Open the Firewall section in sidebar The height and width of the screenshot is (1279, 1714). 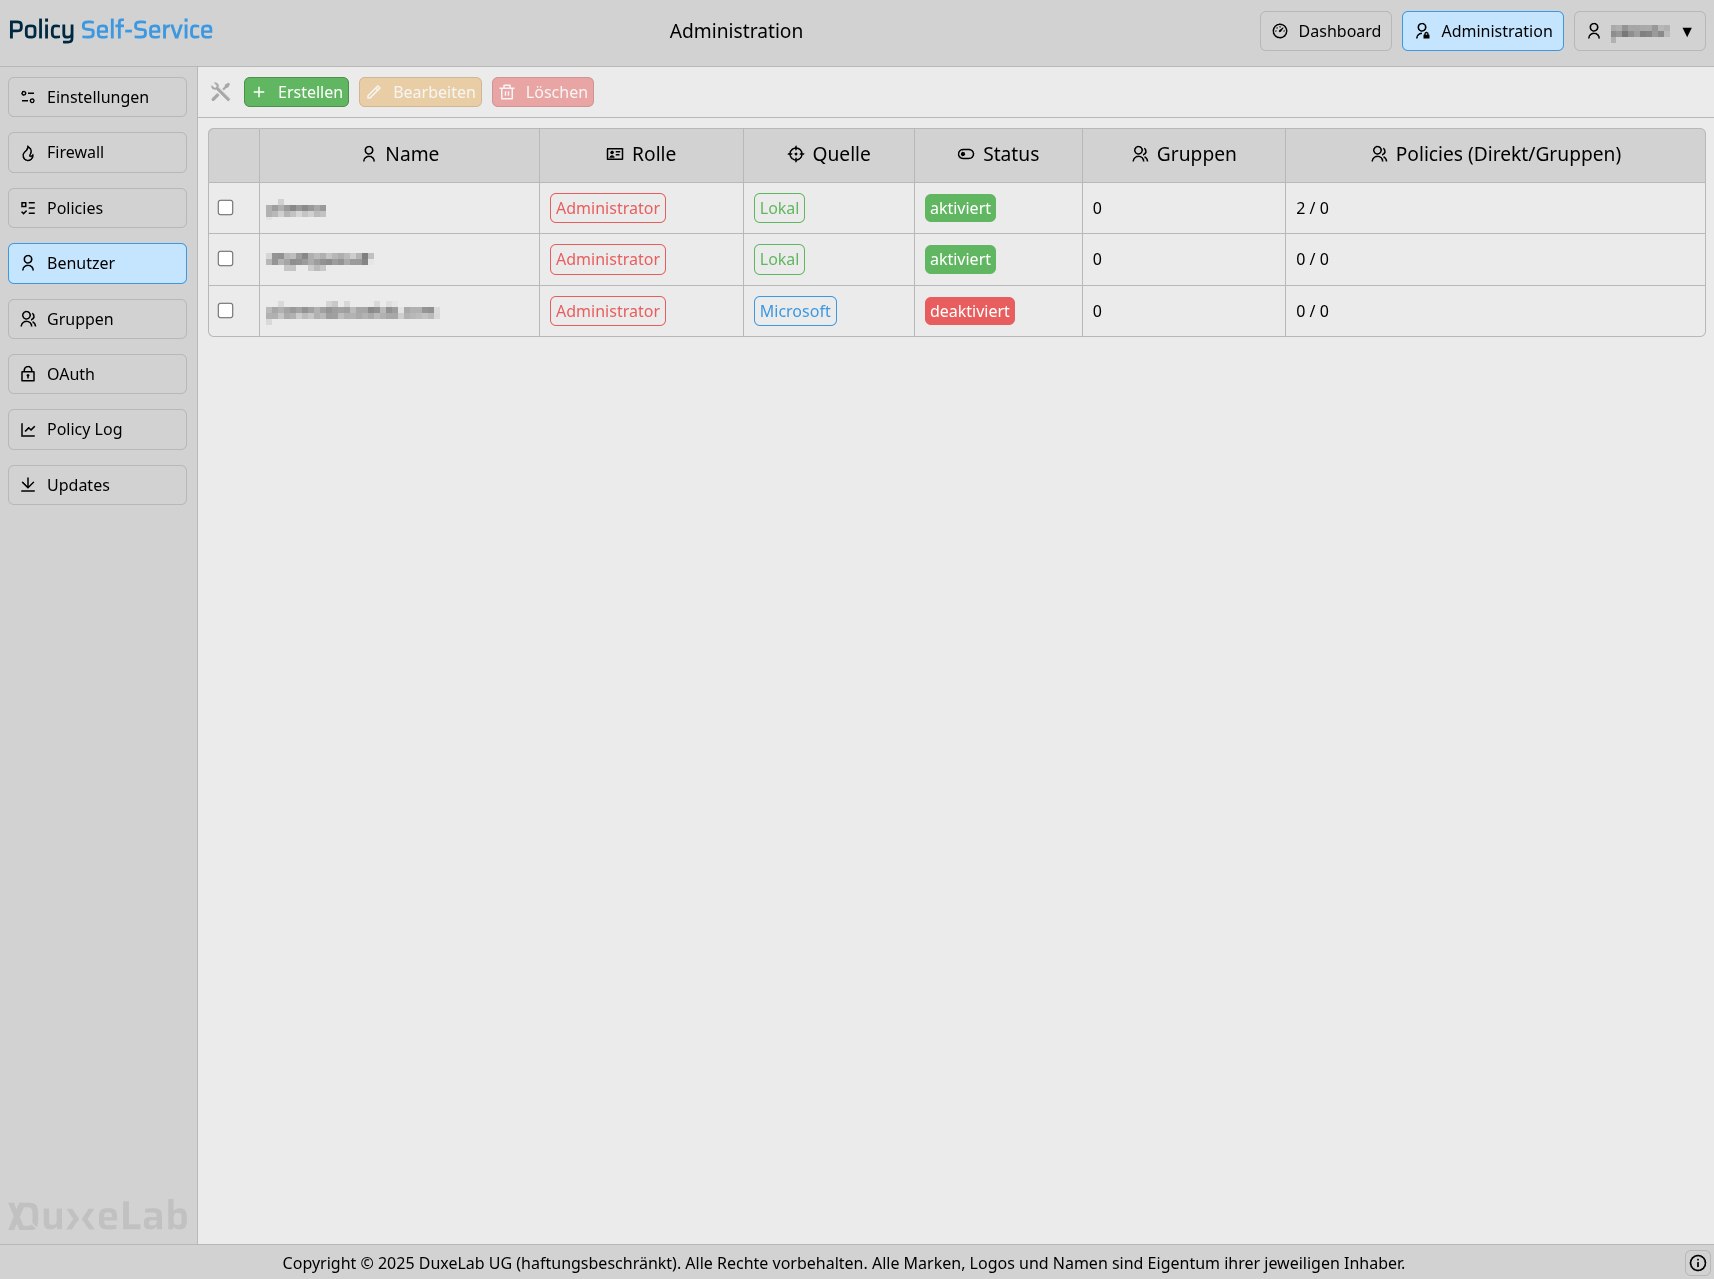point(97,152)
